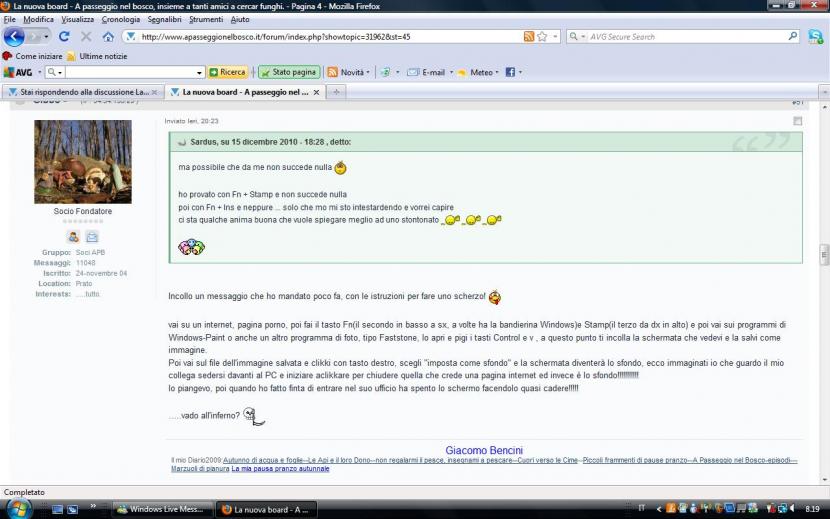Reload the current forum page
The image size is (830, 519).
pos(64,37)
